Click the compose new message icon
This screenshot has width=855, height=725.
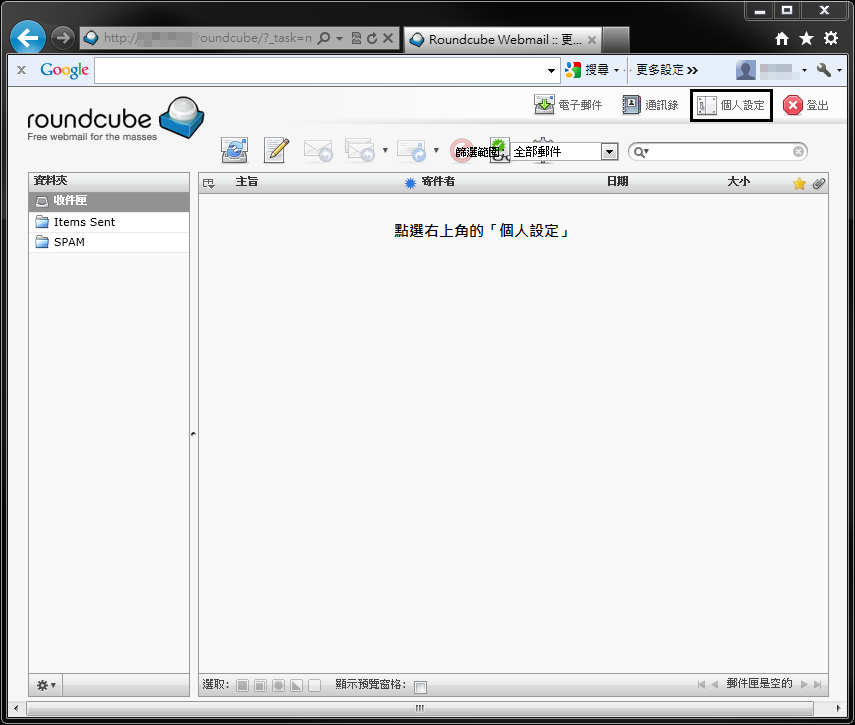(x=276, y=150)
